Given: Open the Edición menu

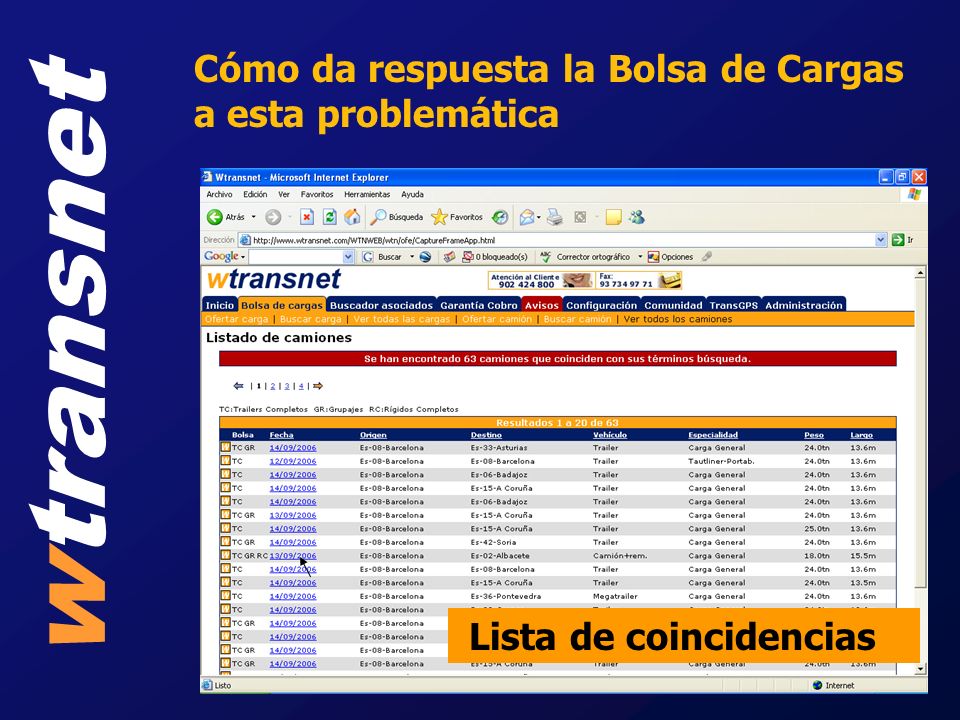Looking at the screenshot, I should 255,194.
